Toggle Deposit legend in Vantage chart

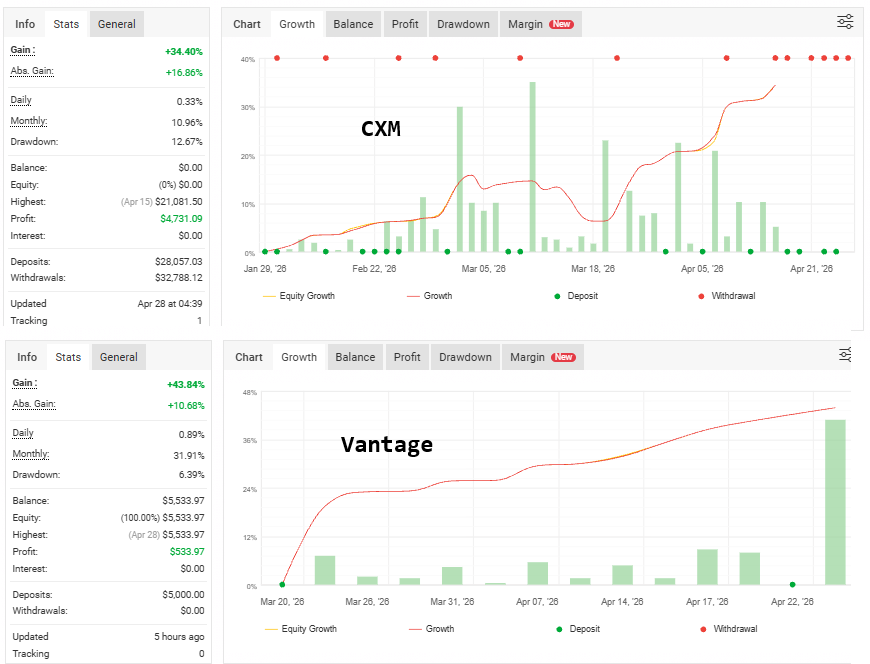[x=578, y=628]
